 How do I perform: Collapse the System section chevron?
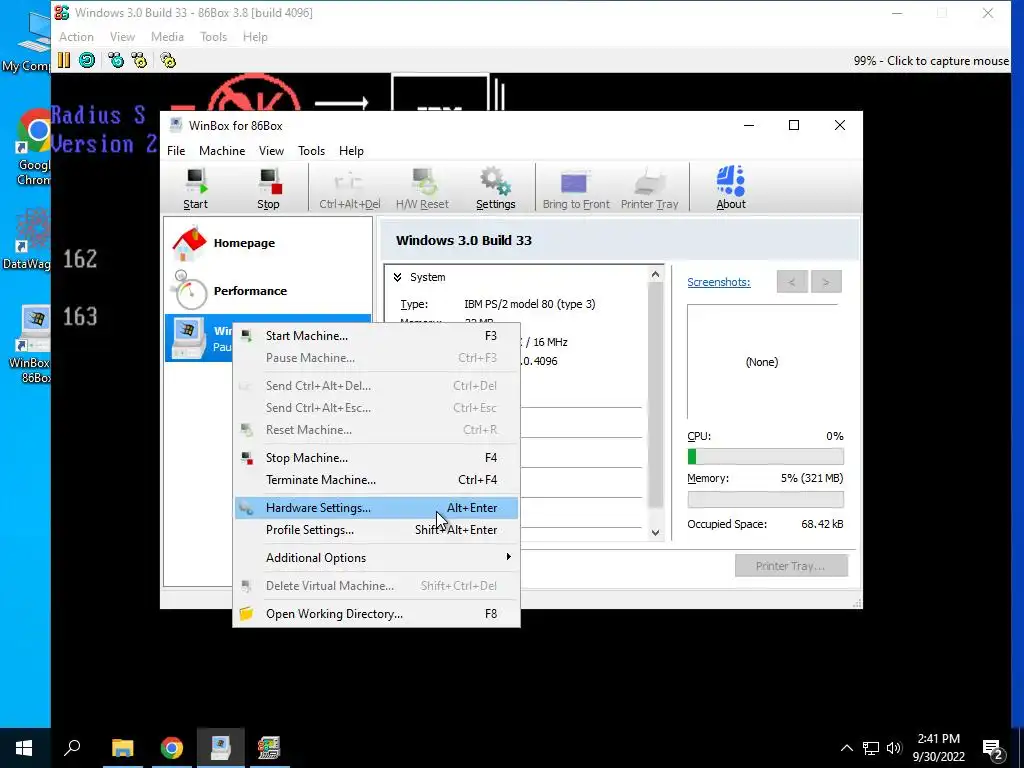[397, 278]
